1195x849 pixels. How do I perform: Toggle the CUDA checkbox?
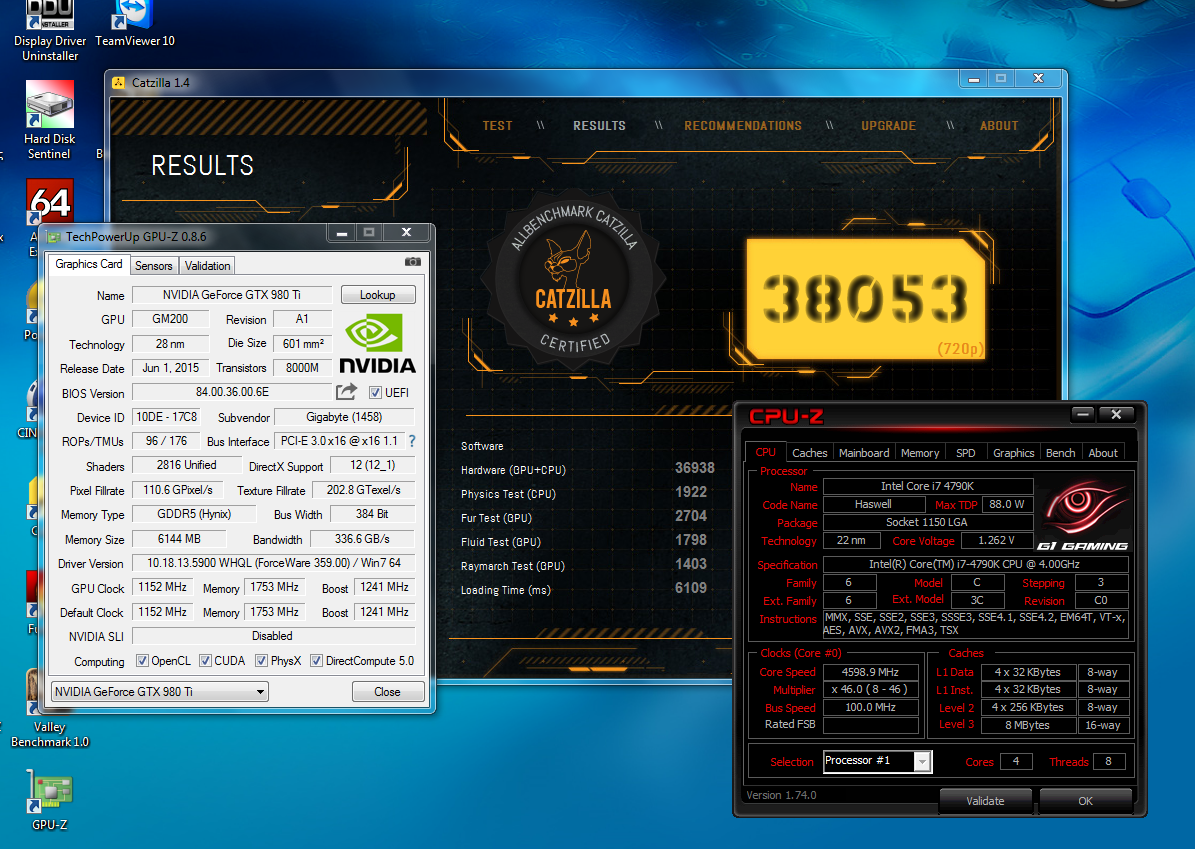coord(205,661)
